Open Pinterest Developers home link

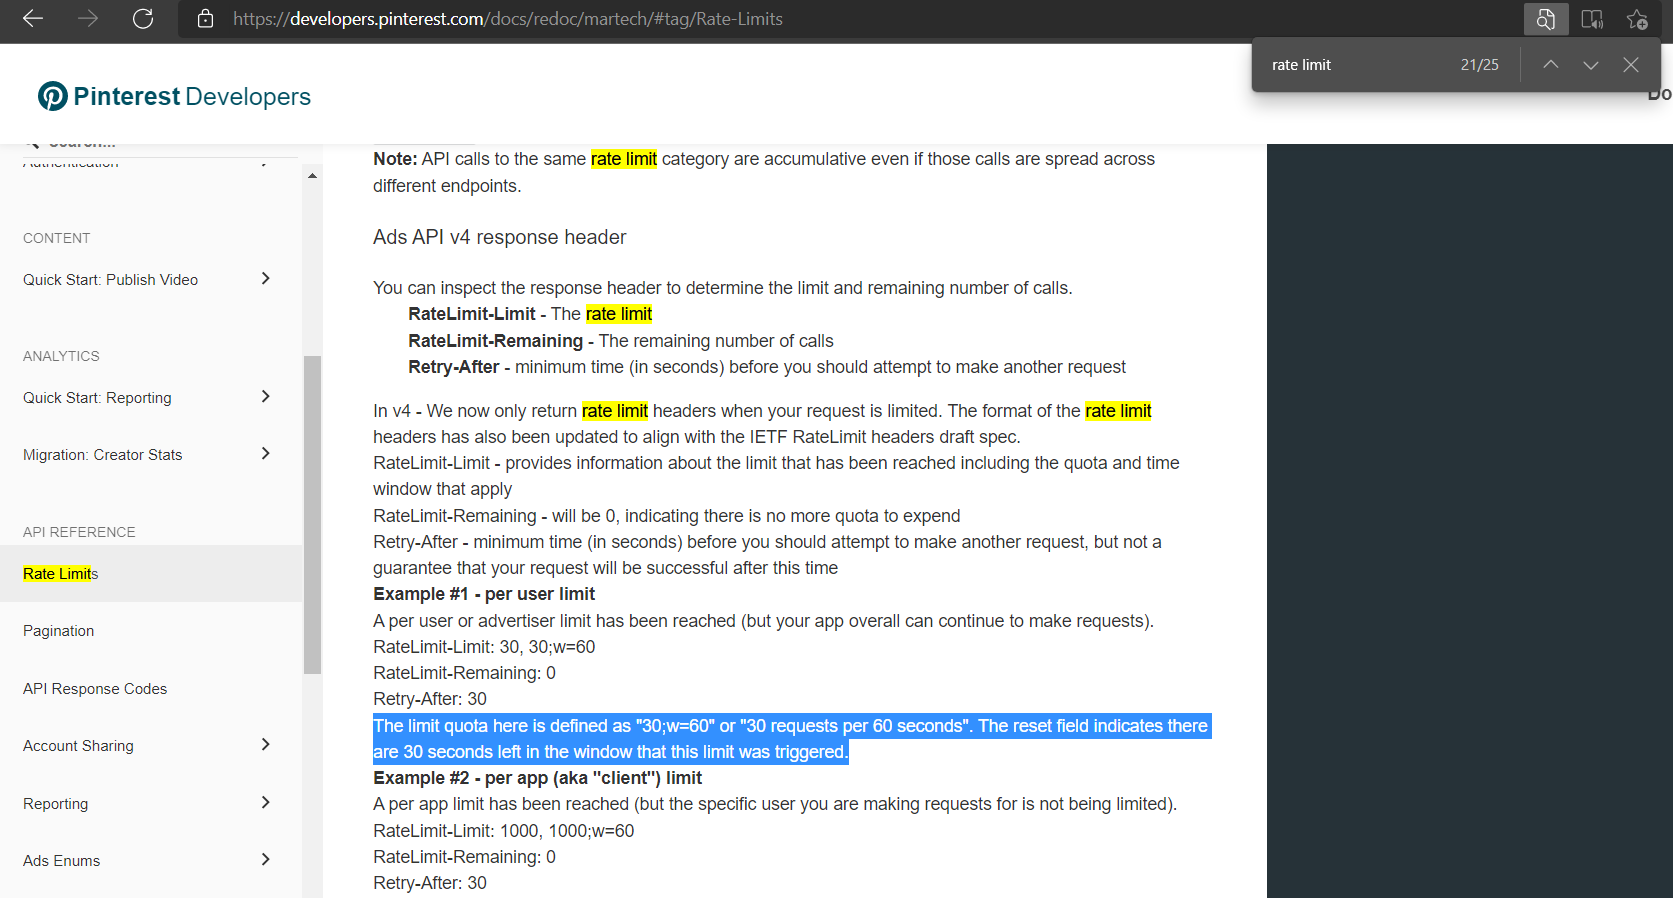(175, 96)
